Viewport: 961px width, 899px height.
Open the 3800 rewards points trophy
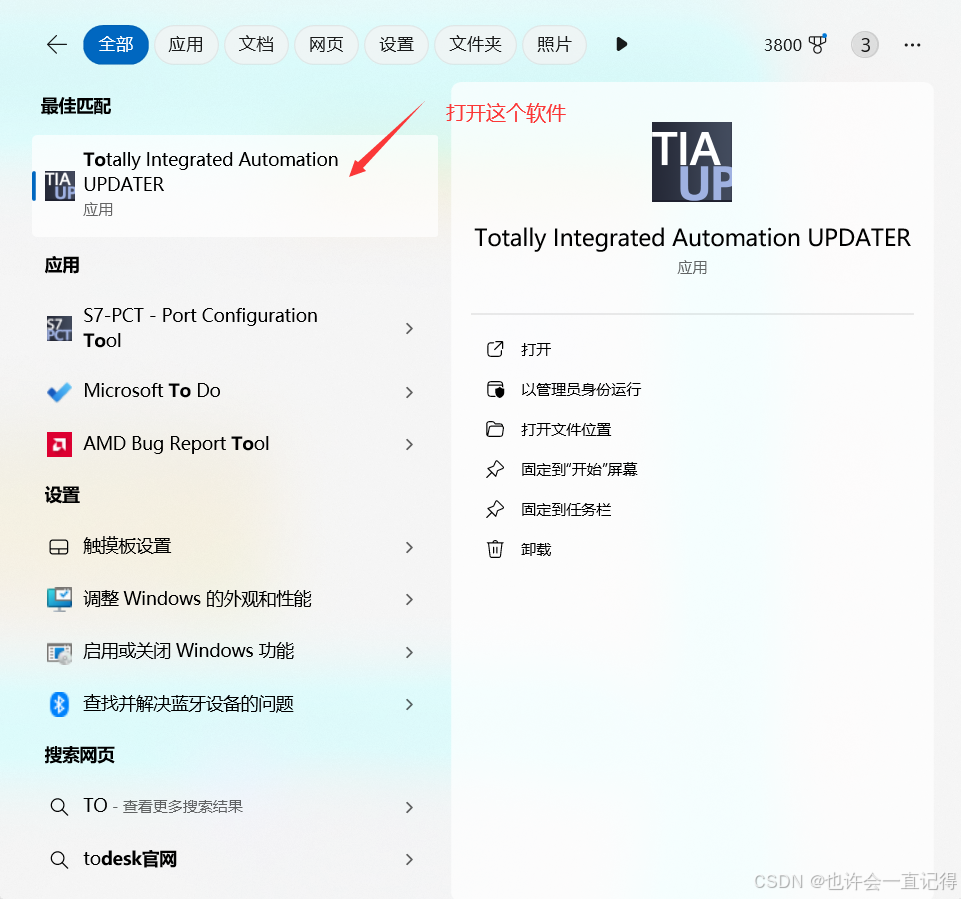coord(795,45)
